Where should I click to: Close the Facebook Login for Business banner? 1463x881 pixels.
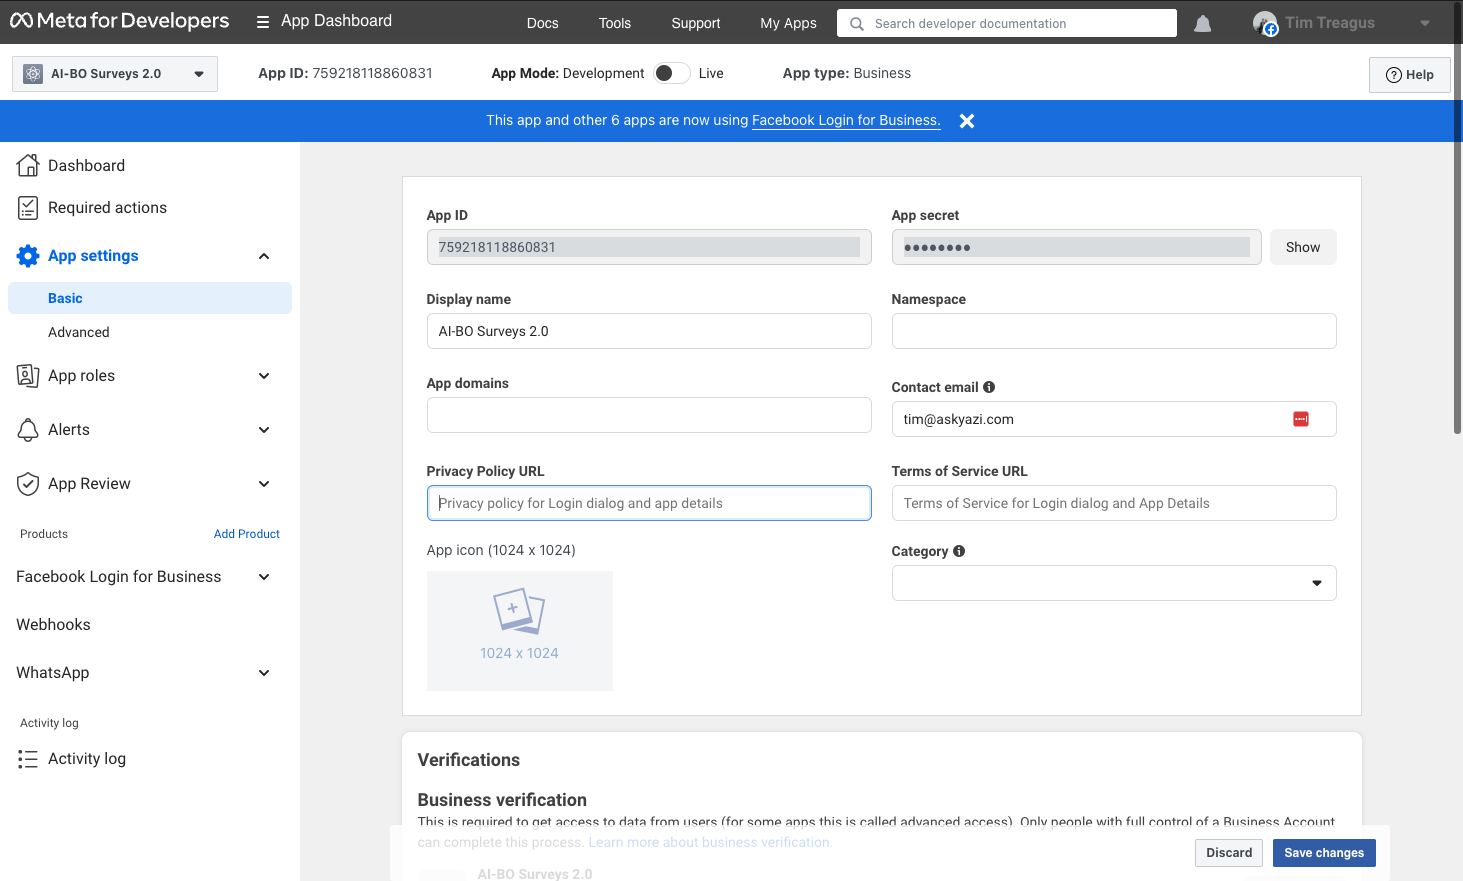click(967, 121)
